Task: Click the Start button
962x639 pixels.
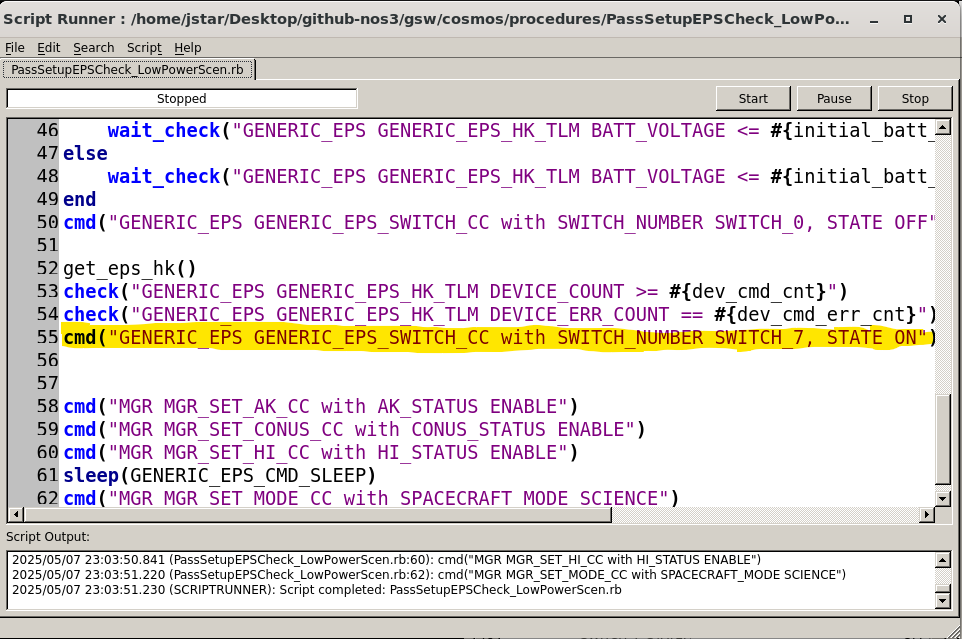Action: click(x=753, y=98)
